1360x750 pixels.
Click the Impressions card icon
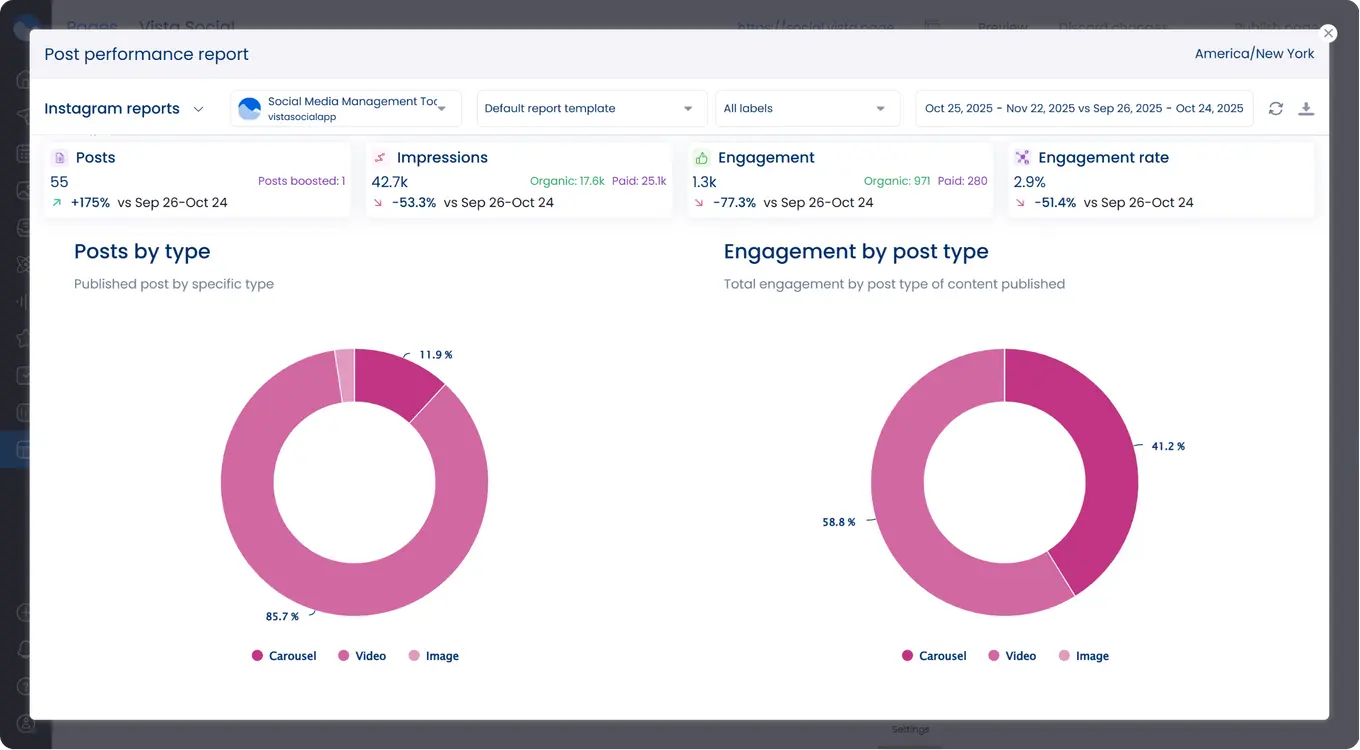(x=379, y=158)
